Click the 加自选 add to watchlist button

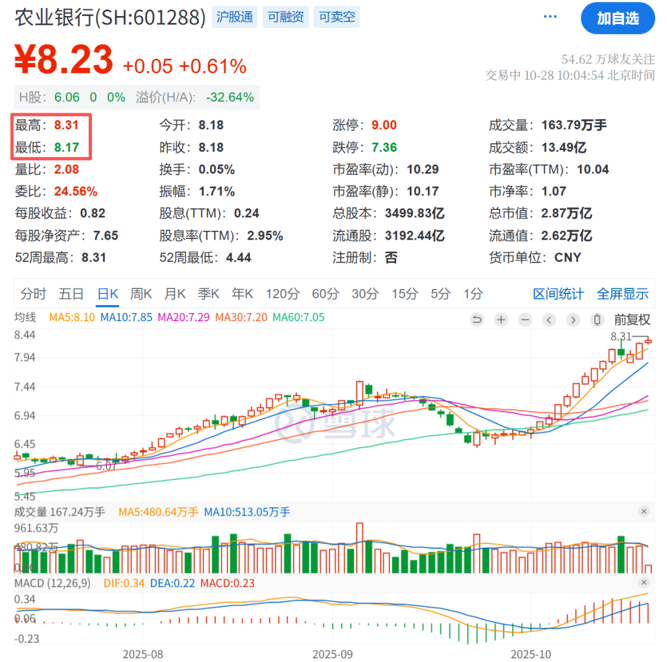click(617, 18)
